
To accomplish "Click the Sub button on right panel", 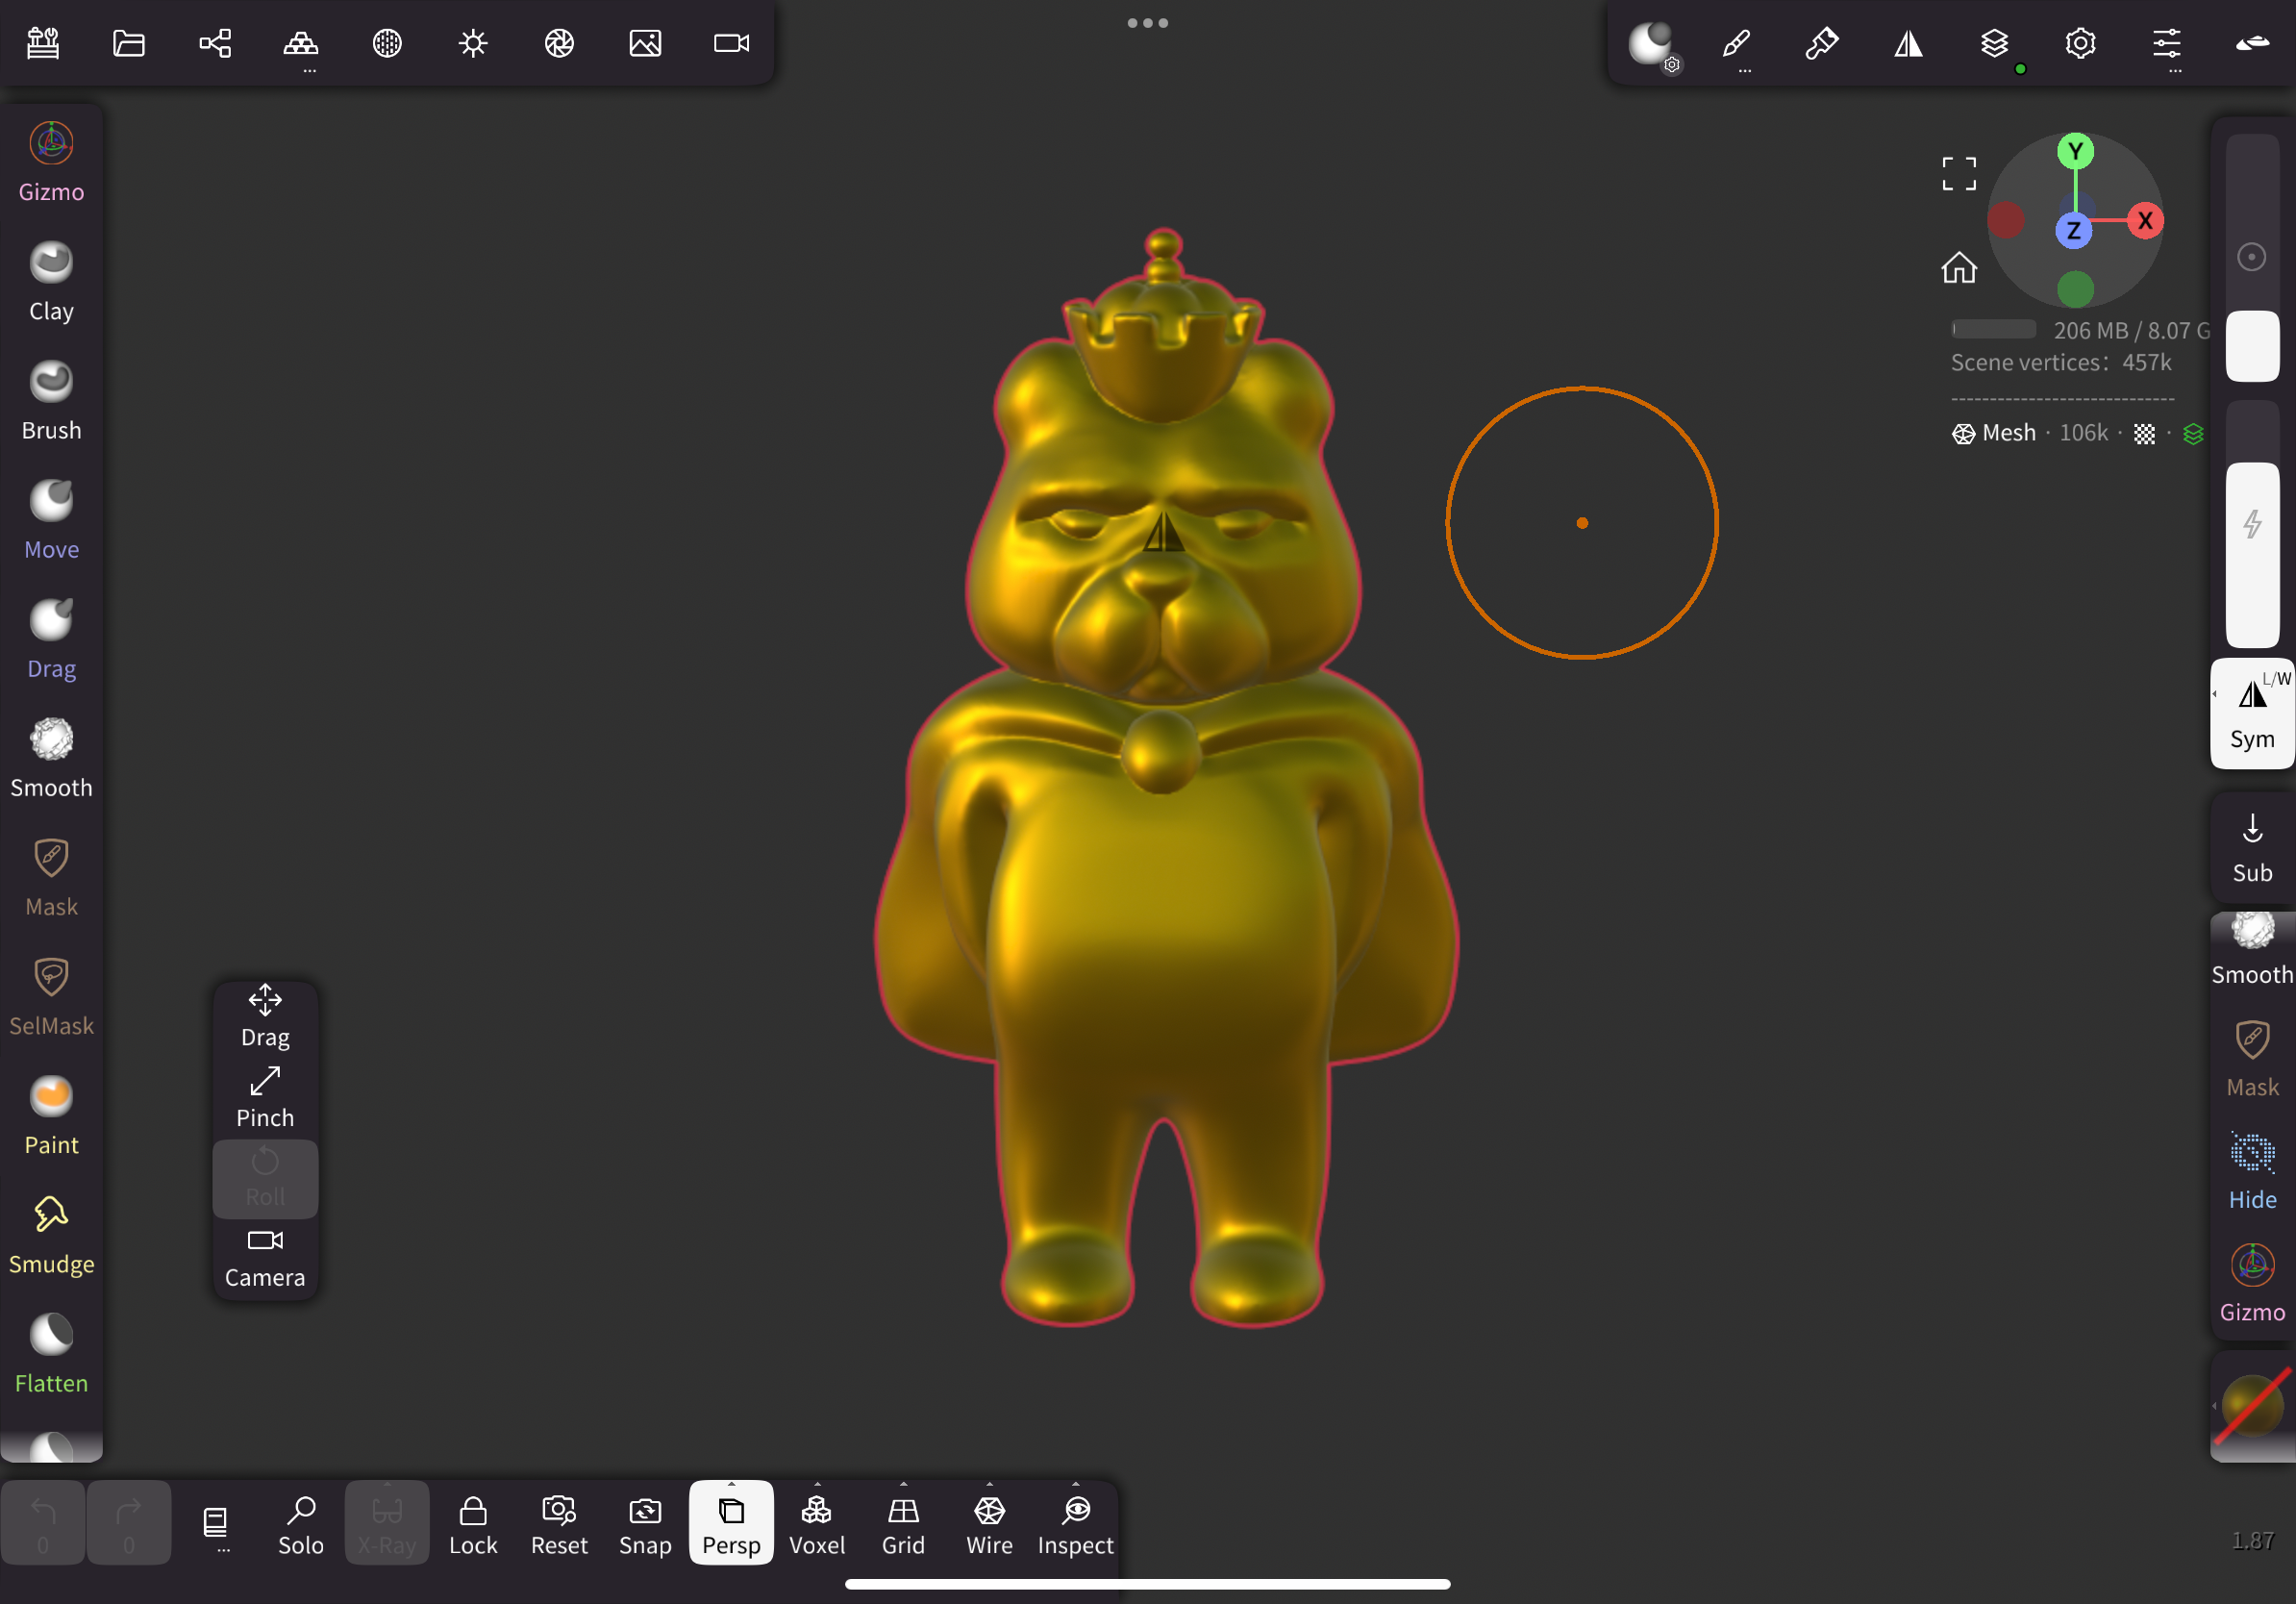I will [x=2252, y=848].
